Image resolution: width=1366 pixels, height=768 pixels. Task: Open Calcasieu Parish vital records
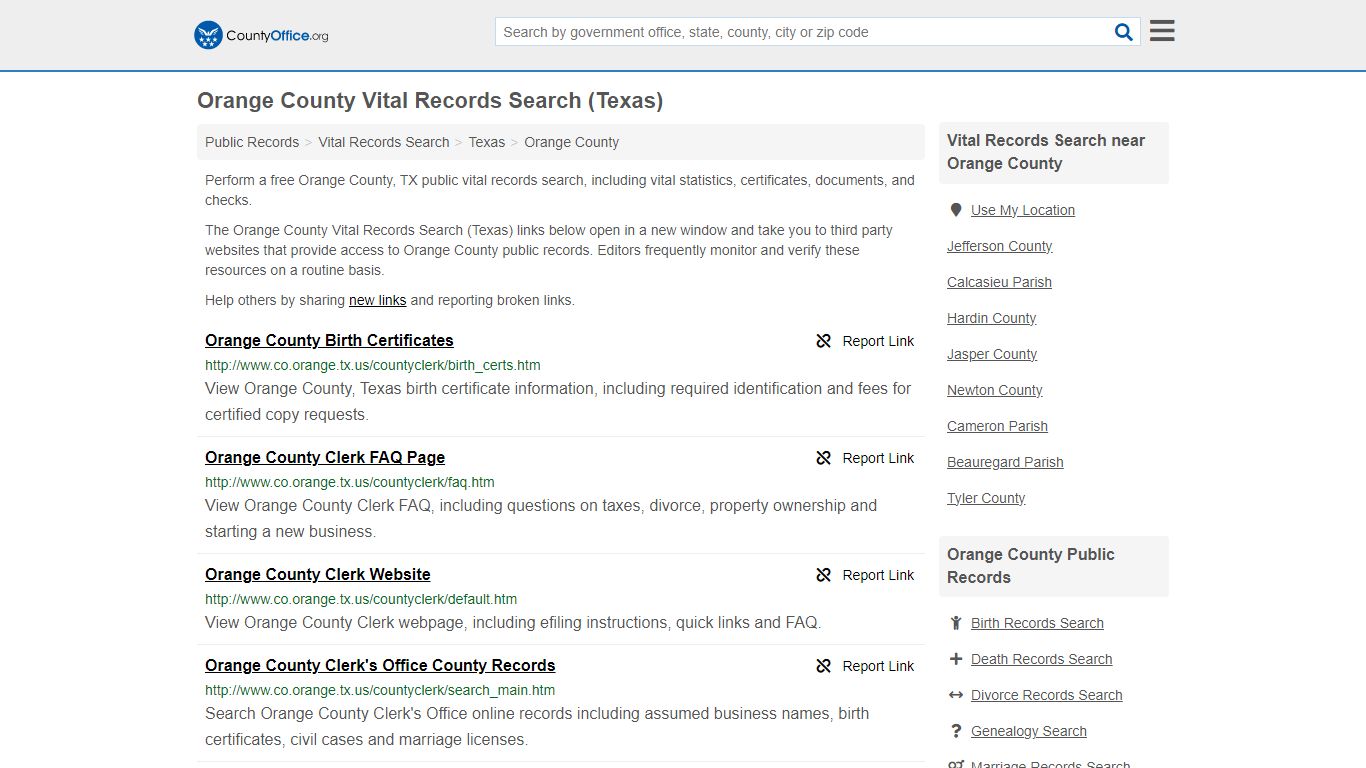point(1000,282)
